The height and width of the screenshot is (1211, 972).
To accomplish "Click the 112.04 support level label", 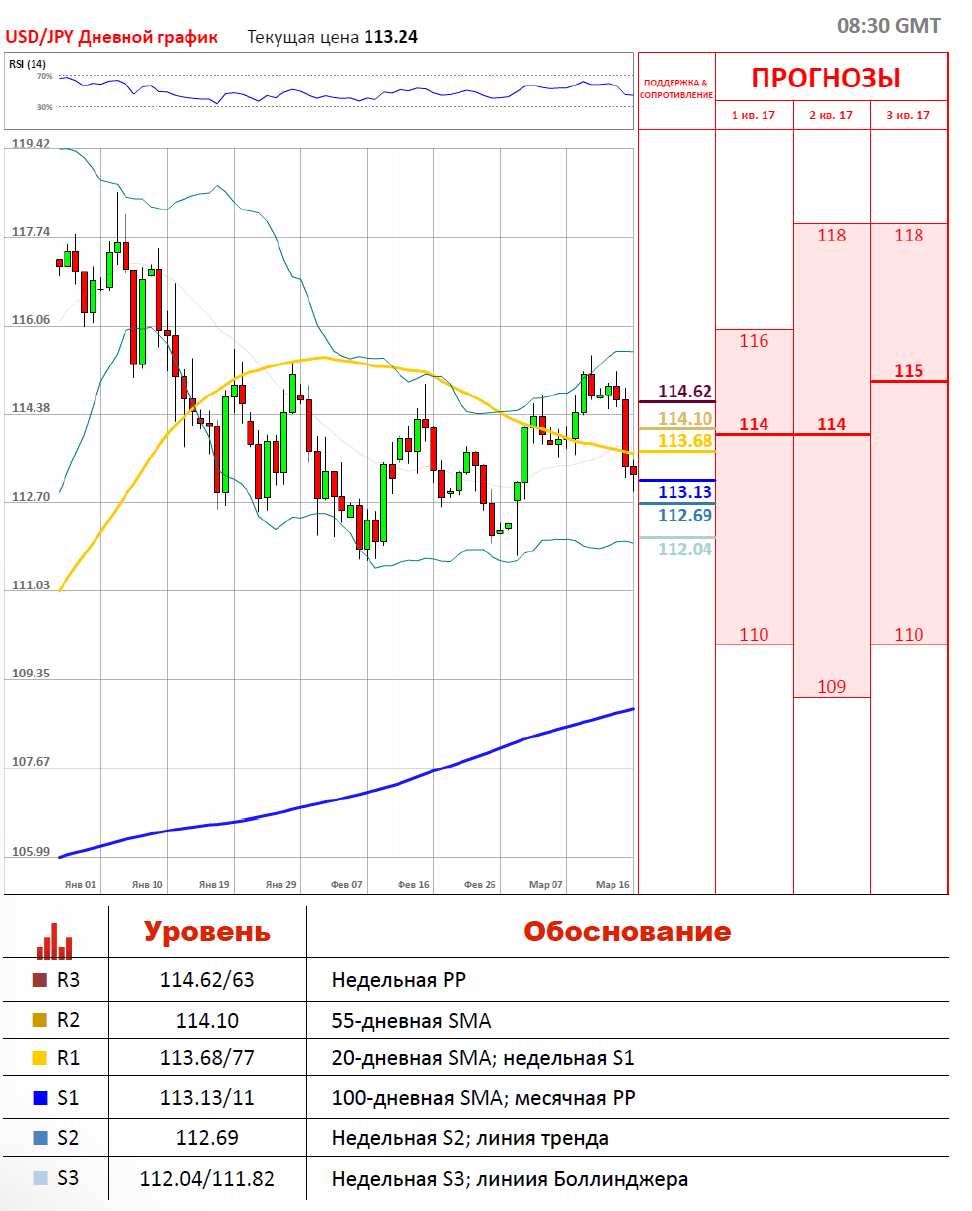I will [685, 548].
